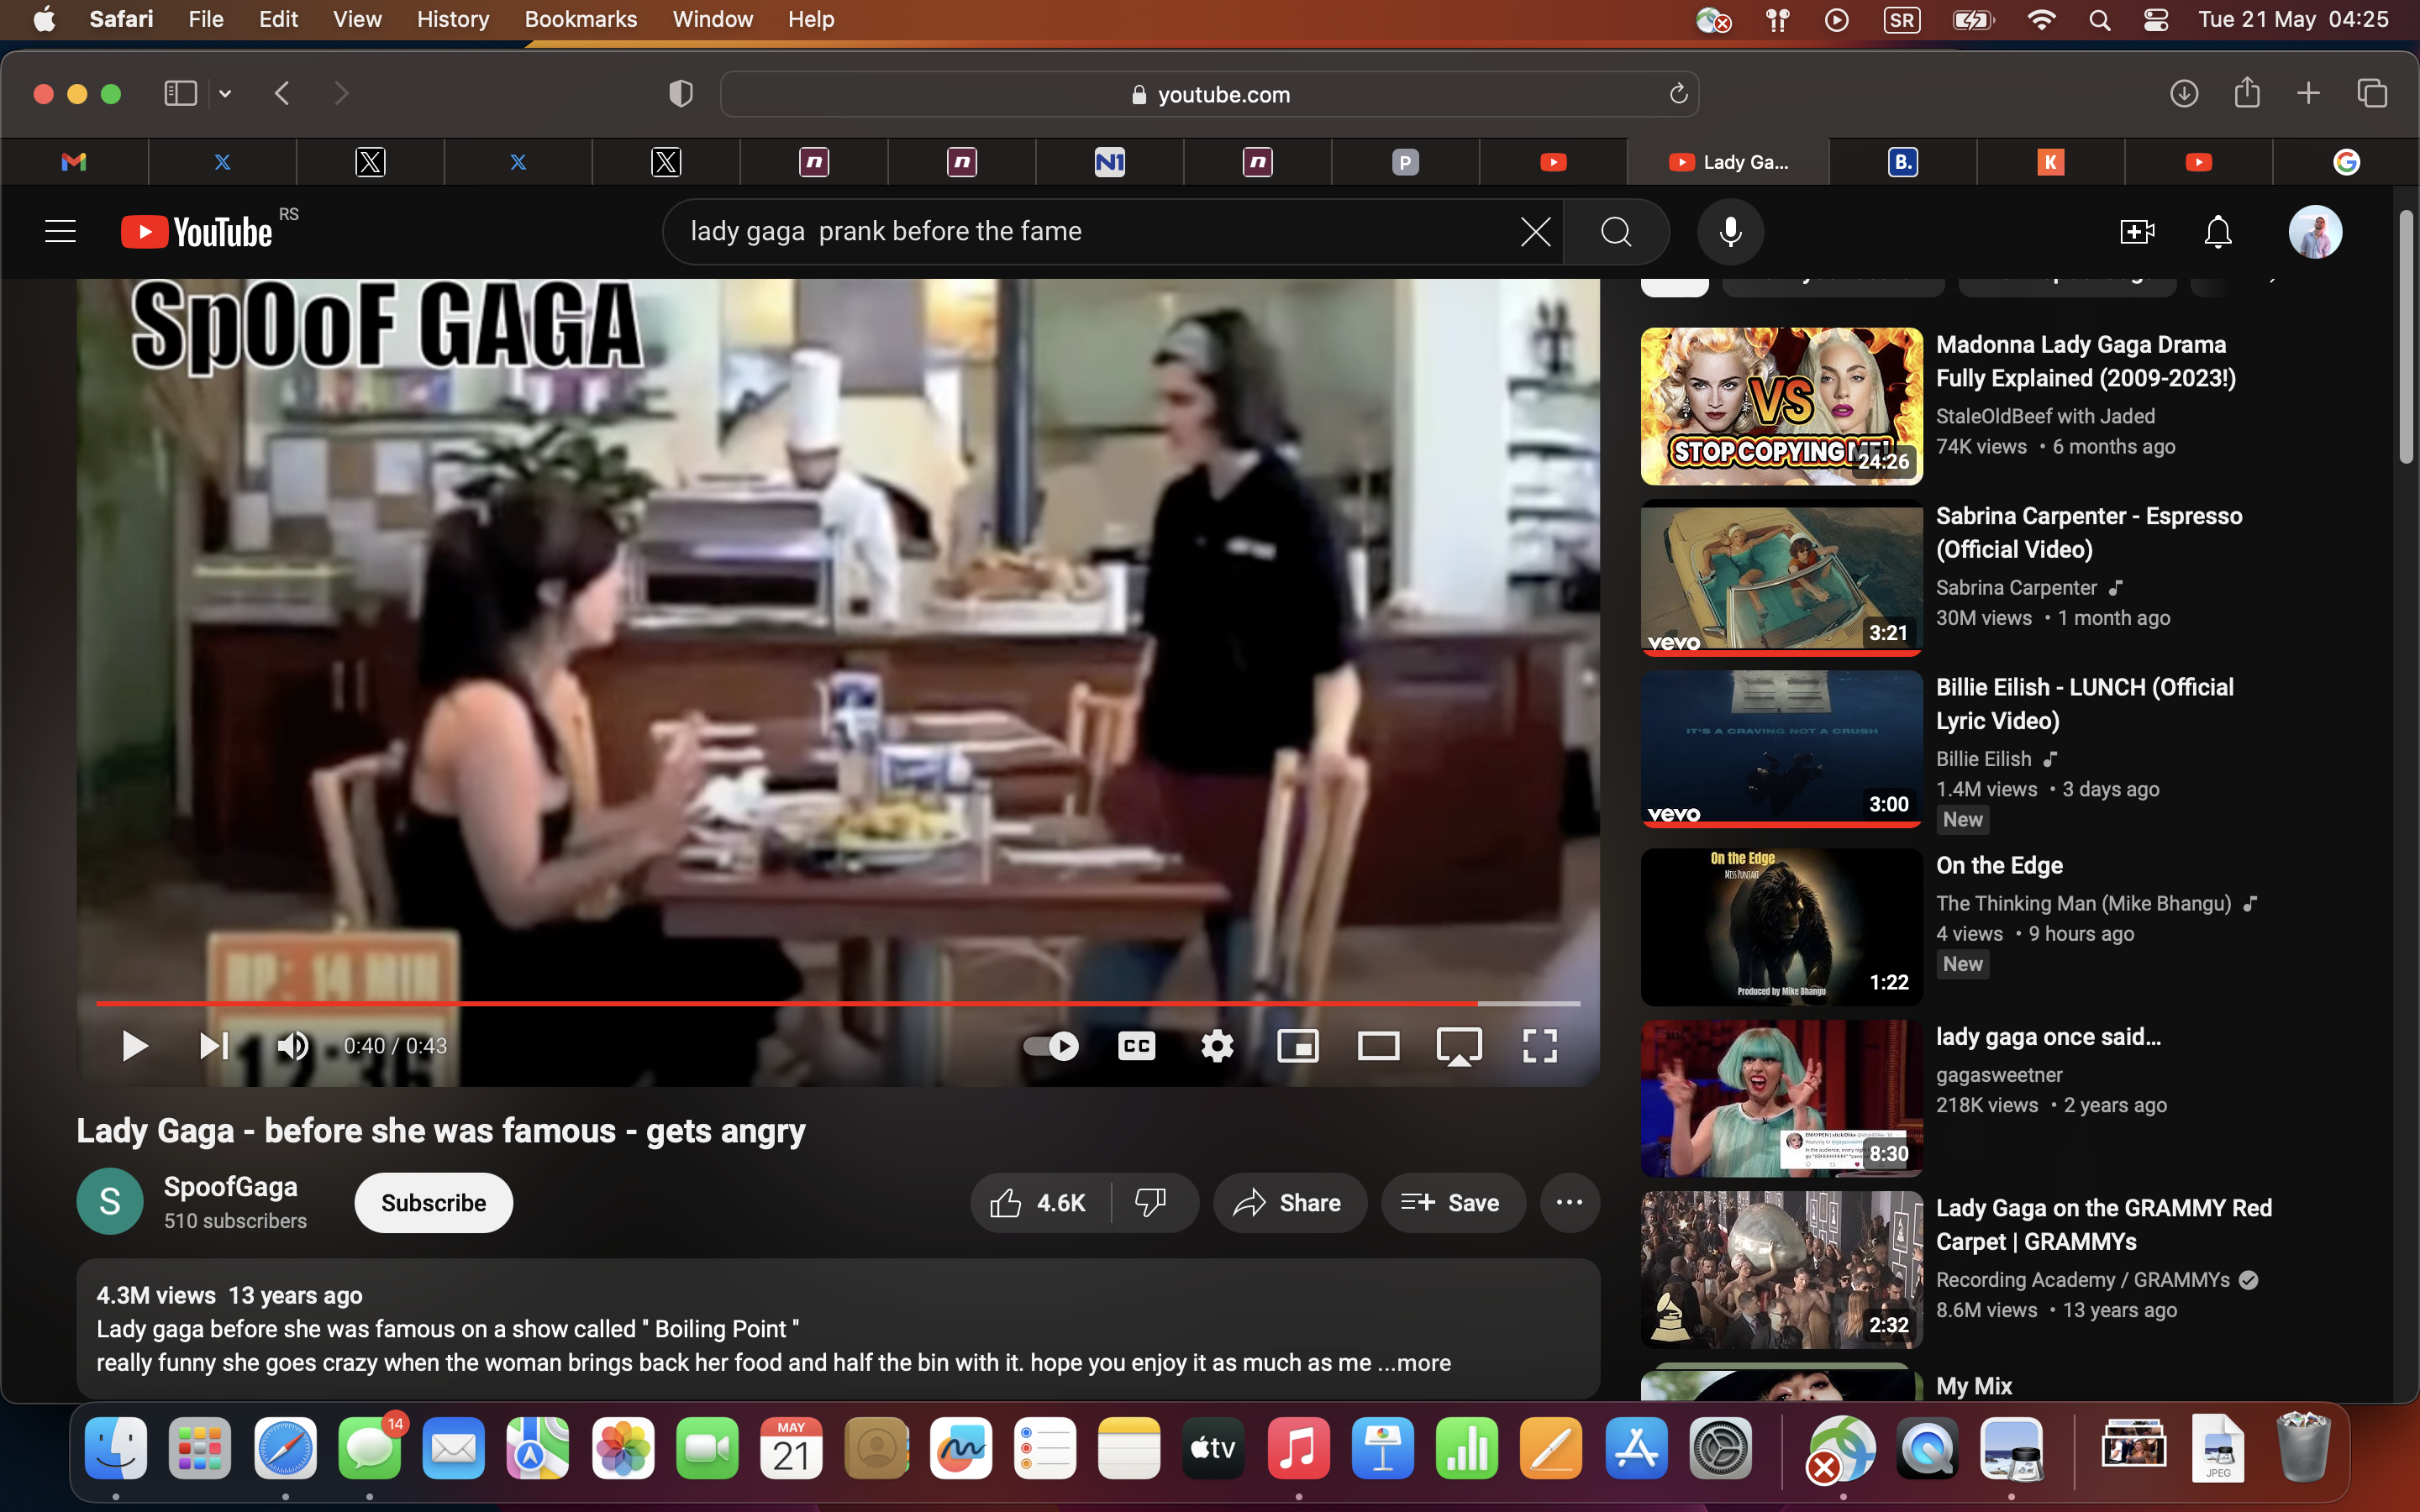The width and height of the screenshot is (2420, 1512).
Task: Search with your voice microphone
Action: point(1730,232)
